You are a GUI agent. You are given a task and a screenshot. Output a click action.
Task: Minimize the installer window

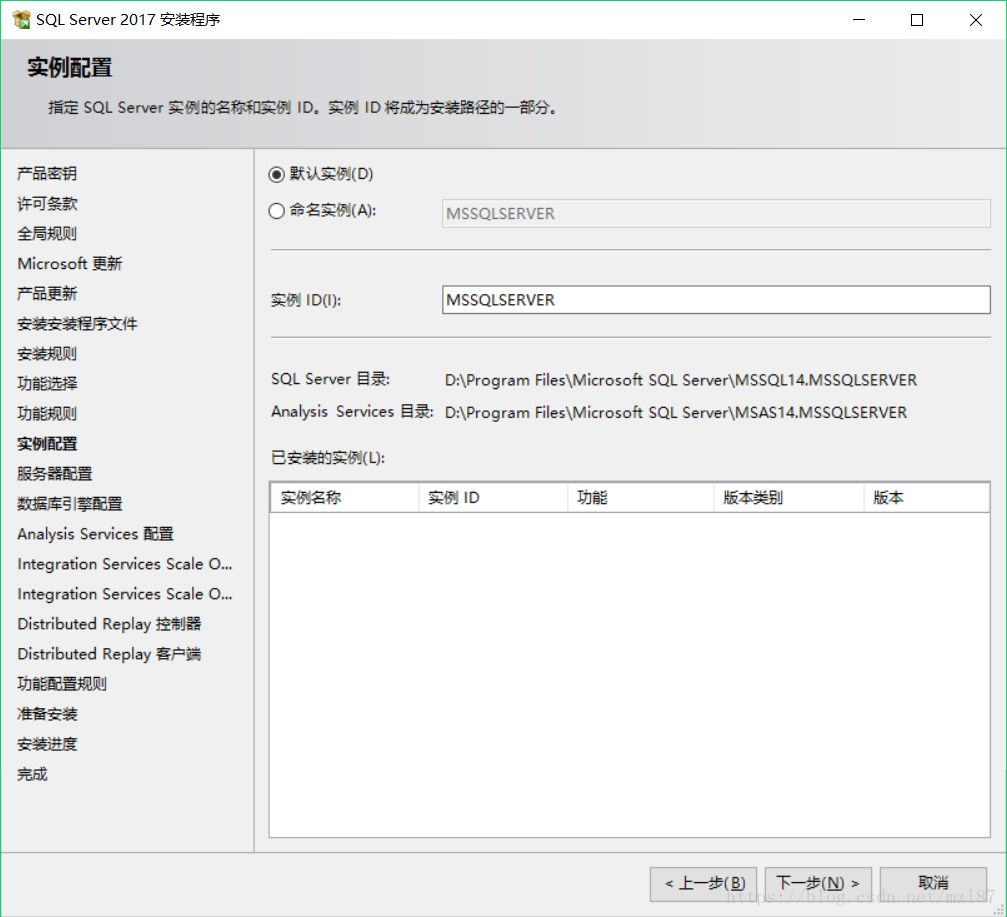[x=859, y=20]
